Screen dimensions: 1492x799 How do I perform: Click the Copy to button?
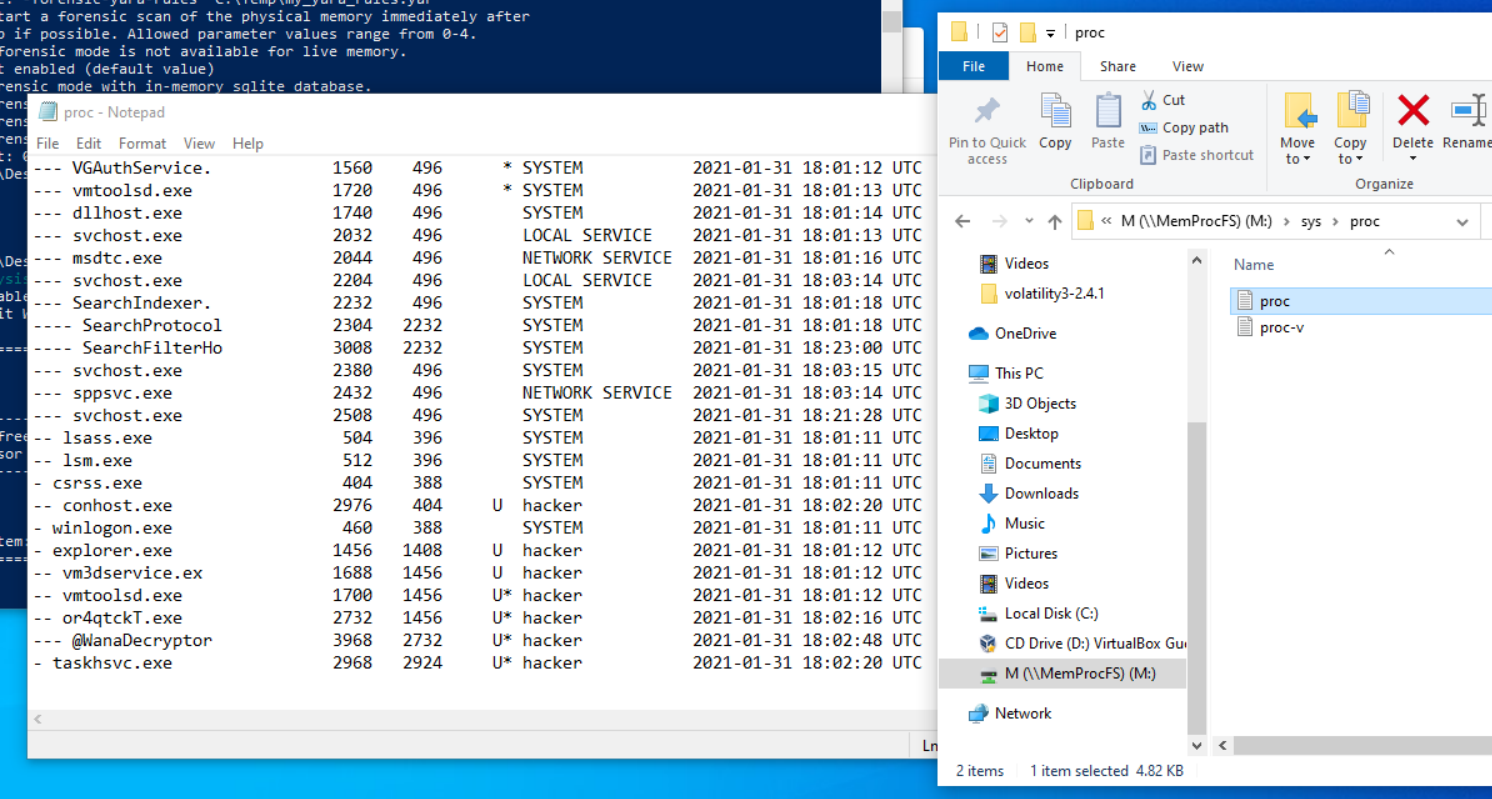[x=1350, y=128]
